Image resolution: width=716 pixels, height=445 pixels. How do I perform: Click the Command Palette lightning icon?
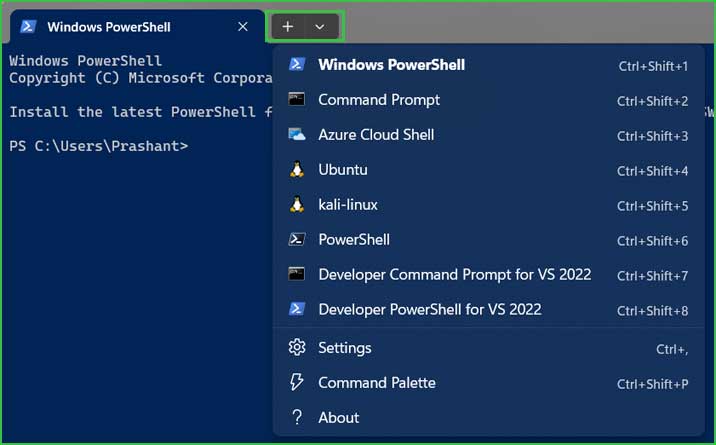pyautogui.click(x=297, y=382)
